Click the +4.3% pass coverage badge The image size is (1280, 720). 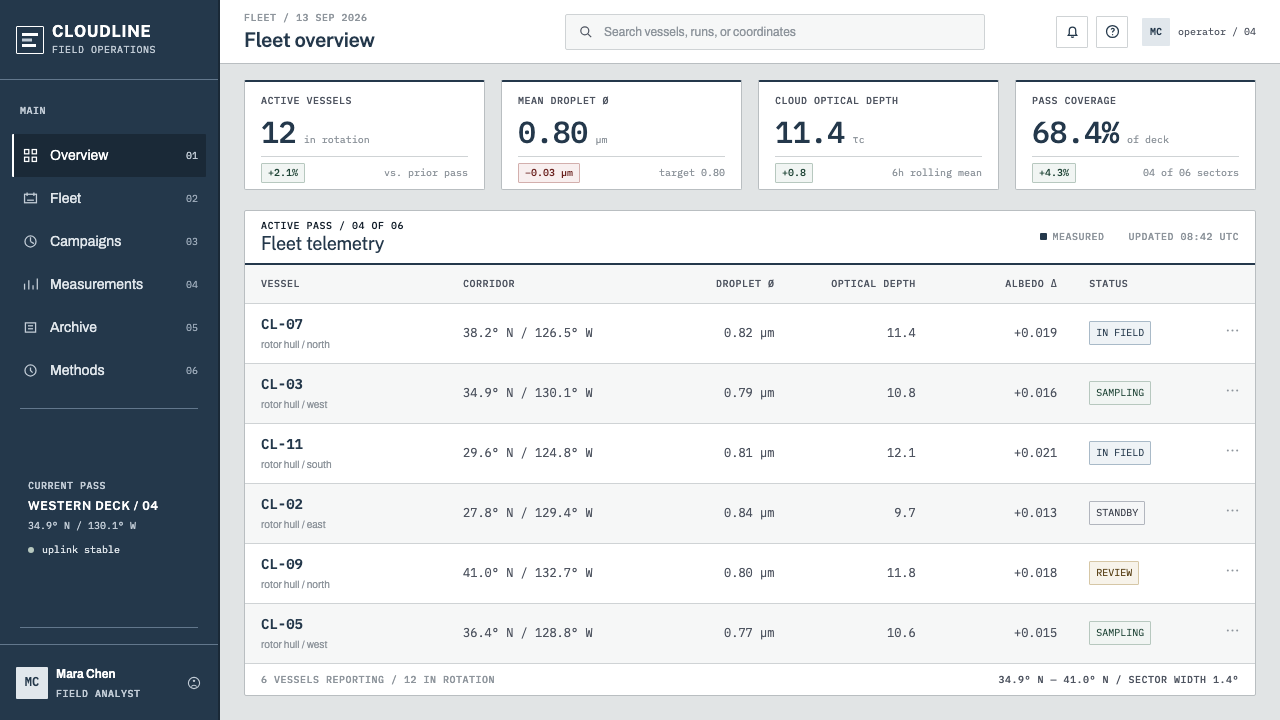pyautogui.click(x=1054, y=173)
